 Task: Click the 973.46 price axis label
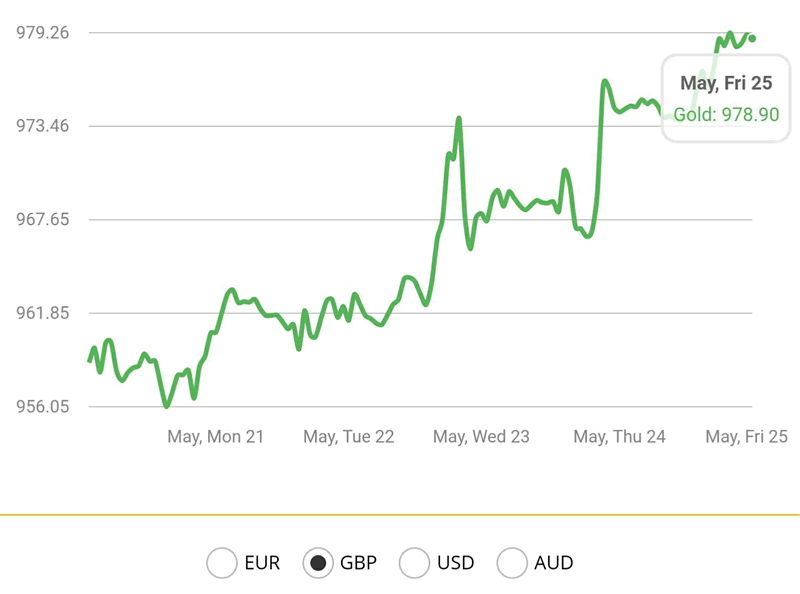pos(42,126)
